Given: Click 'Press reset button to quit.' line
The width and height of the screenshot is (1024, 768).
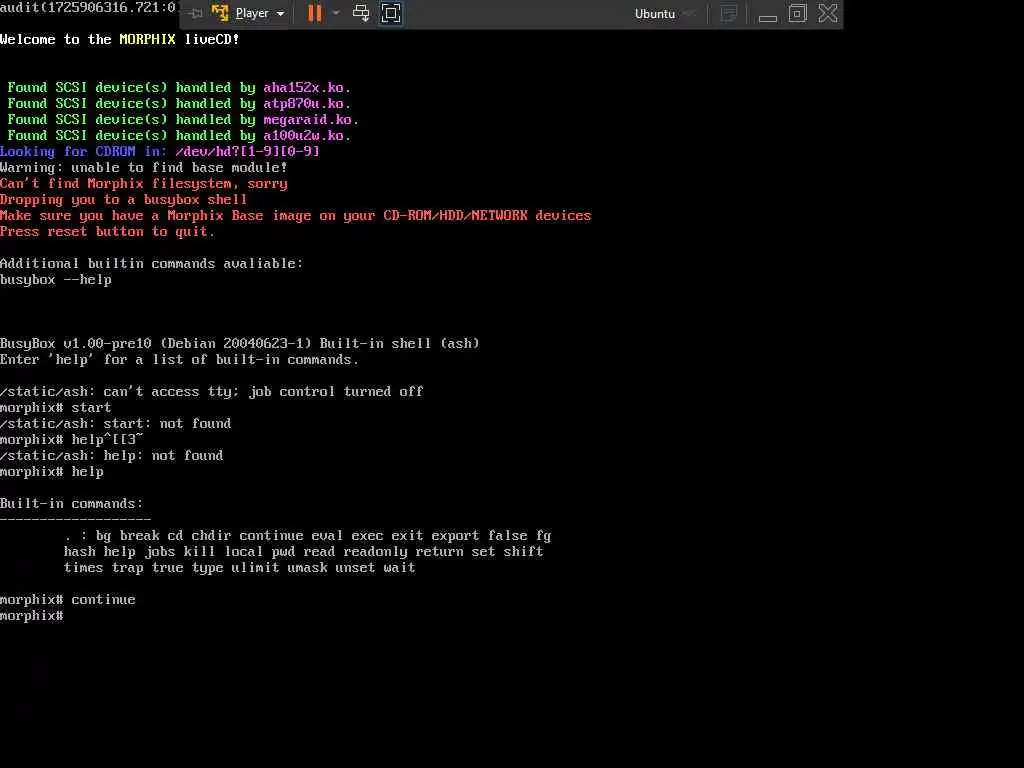Looking at the screenshot, I should [x=107, y=232].
